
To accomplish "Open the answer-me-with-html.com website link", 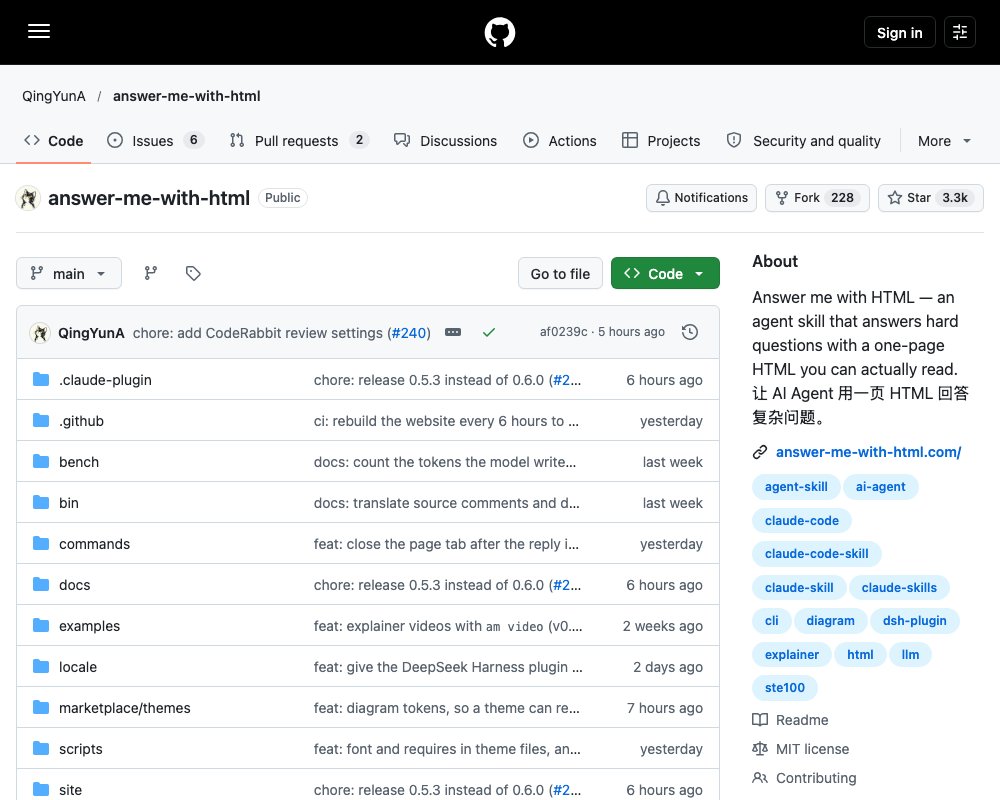I will (868, 452).
